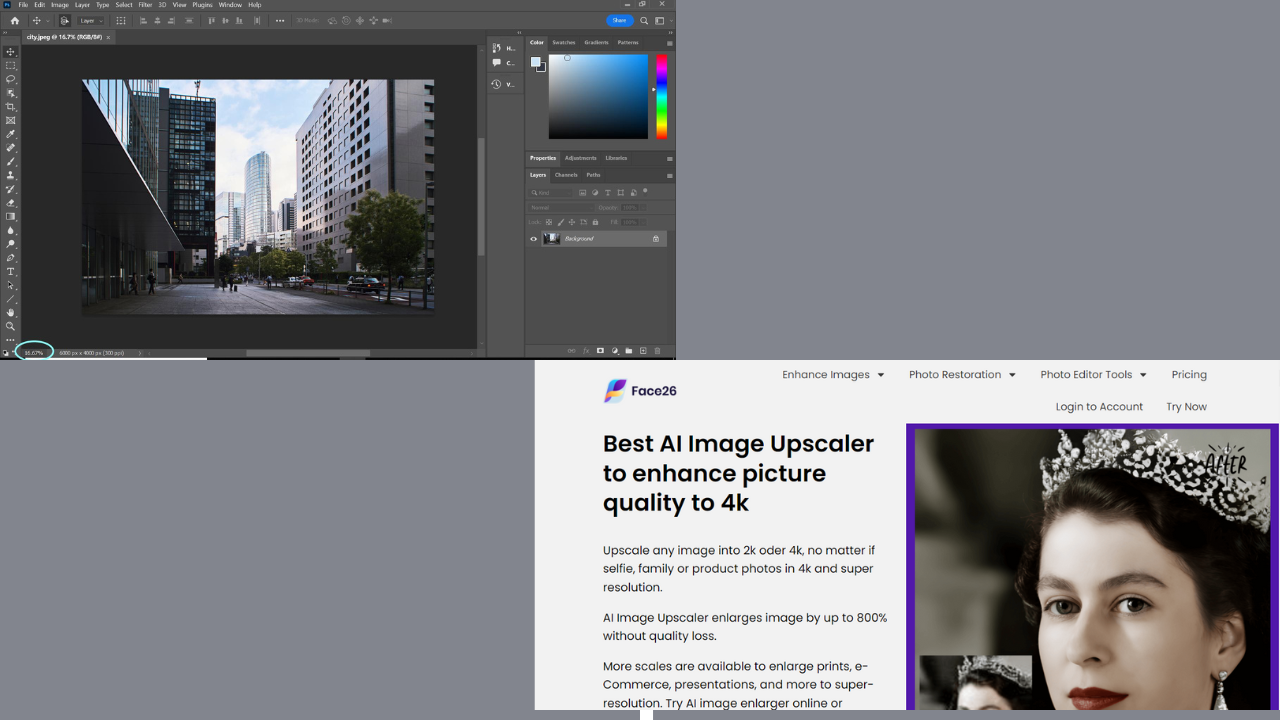Click the hue spectrum slider in Color panel
This screenshot has height=720, width=1280.
[661, 96]
